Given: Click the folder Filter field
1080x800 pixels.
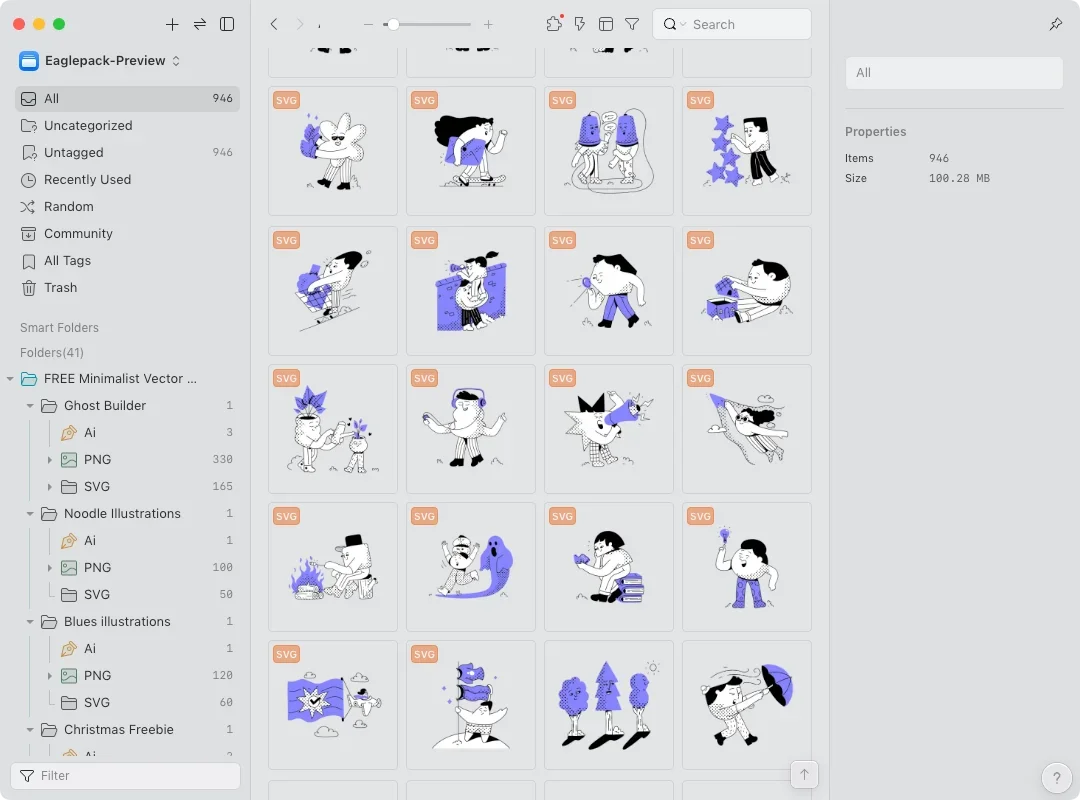Looking at the screenshot, I should pyautogui.click(x=125, y=775).
